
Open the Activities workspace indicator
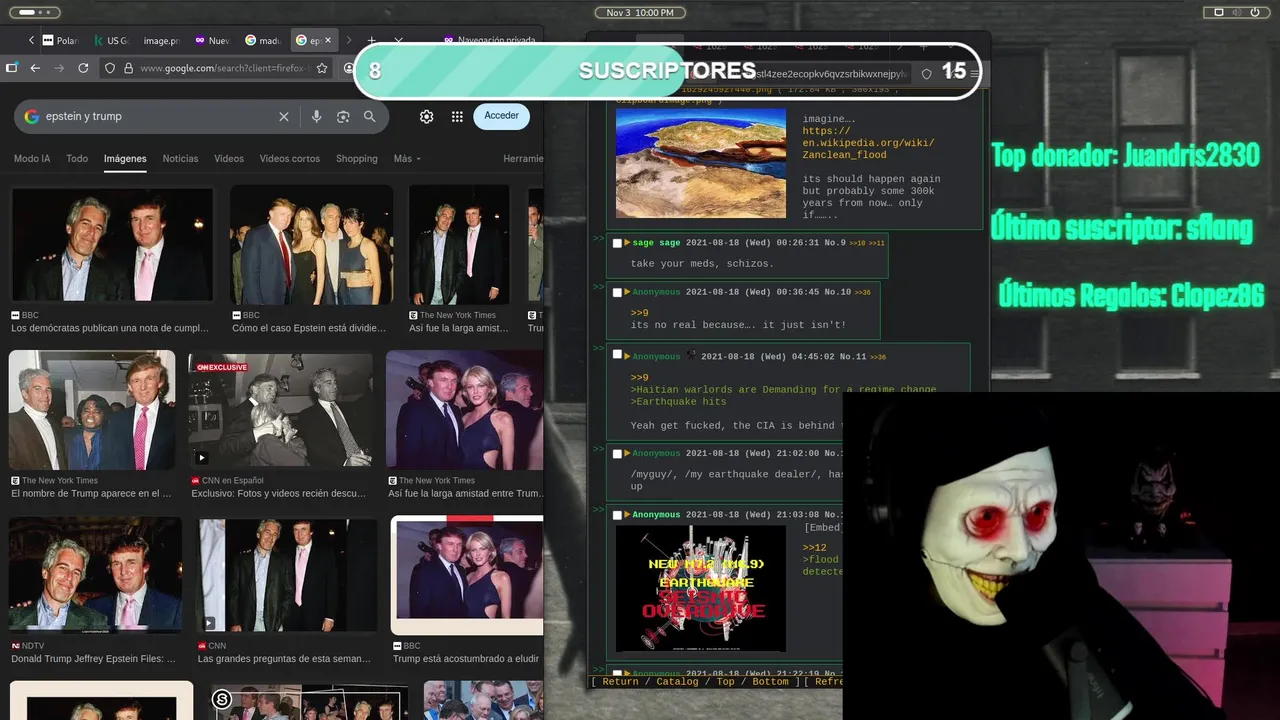click(x=35, y=12)
